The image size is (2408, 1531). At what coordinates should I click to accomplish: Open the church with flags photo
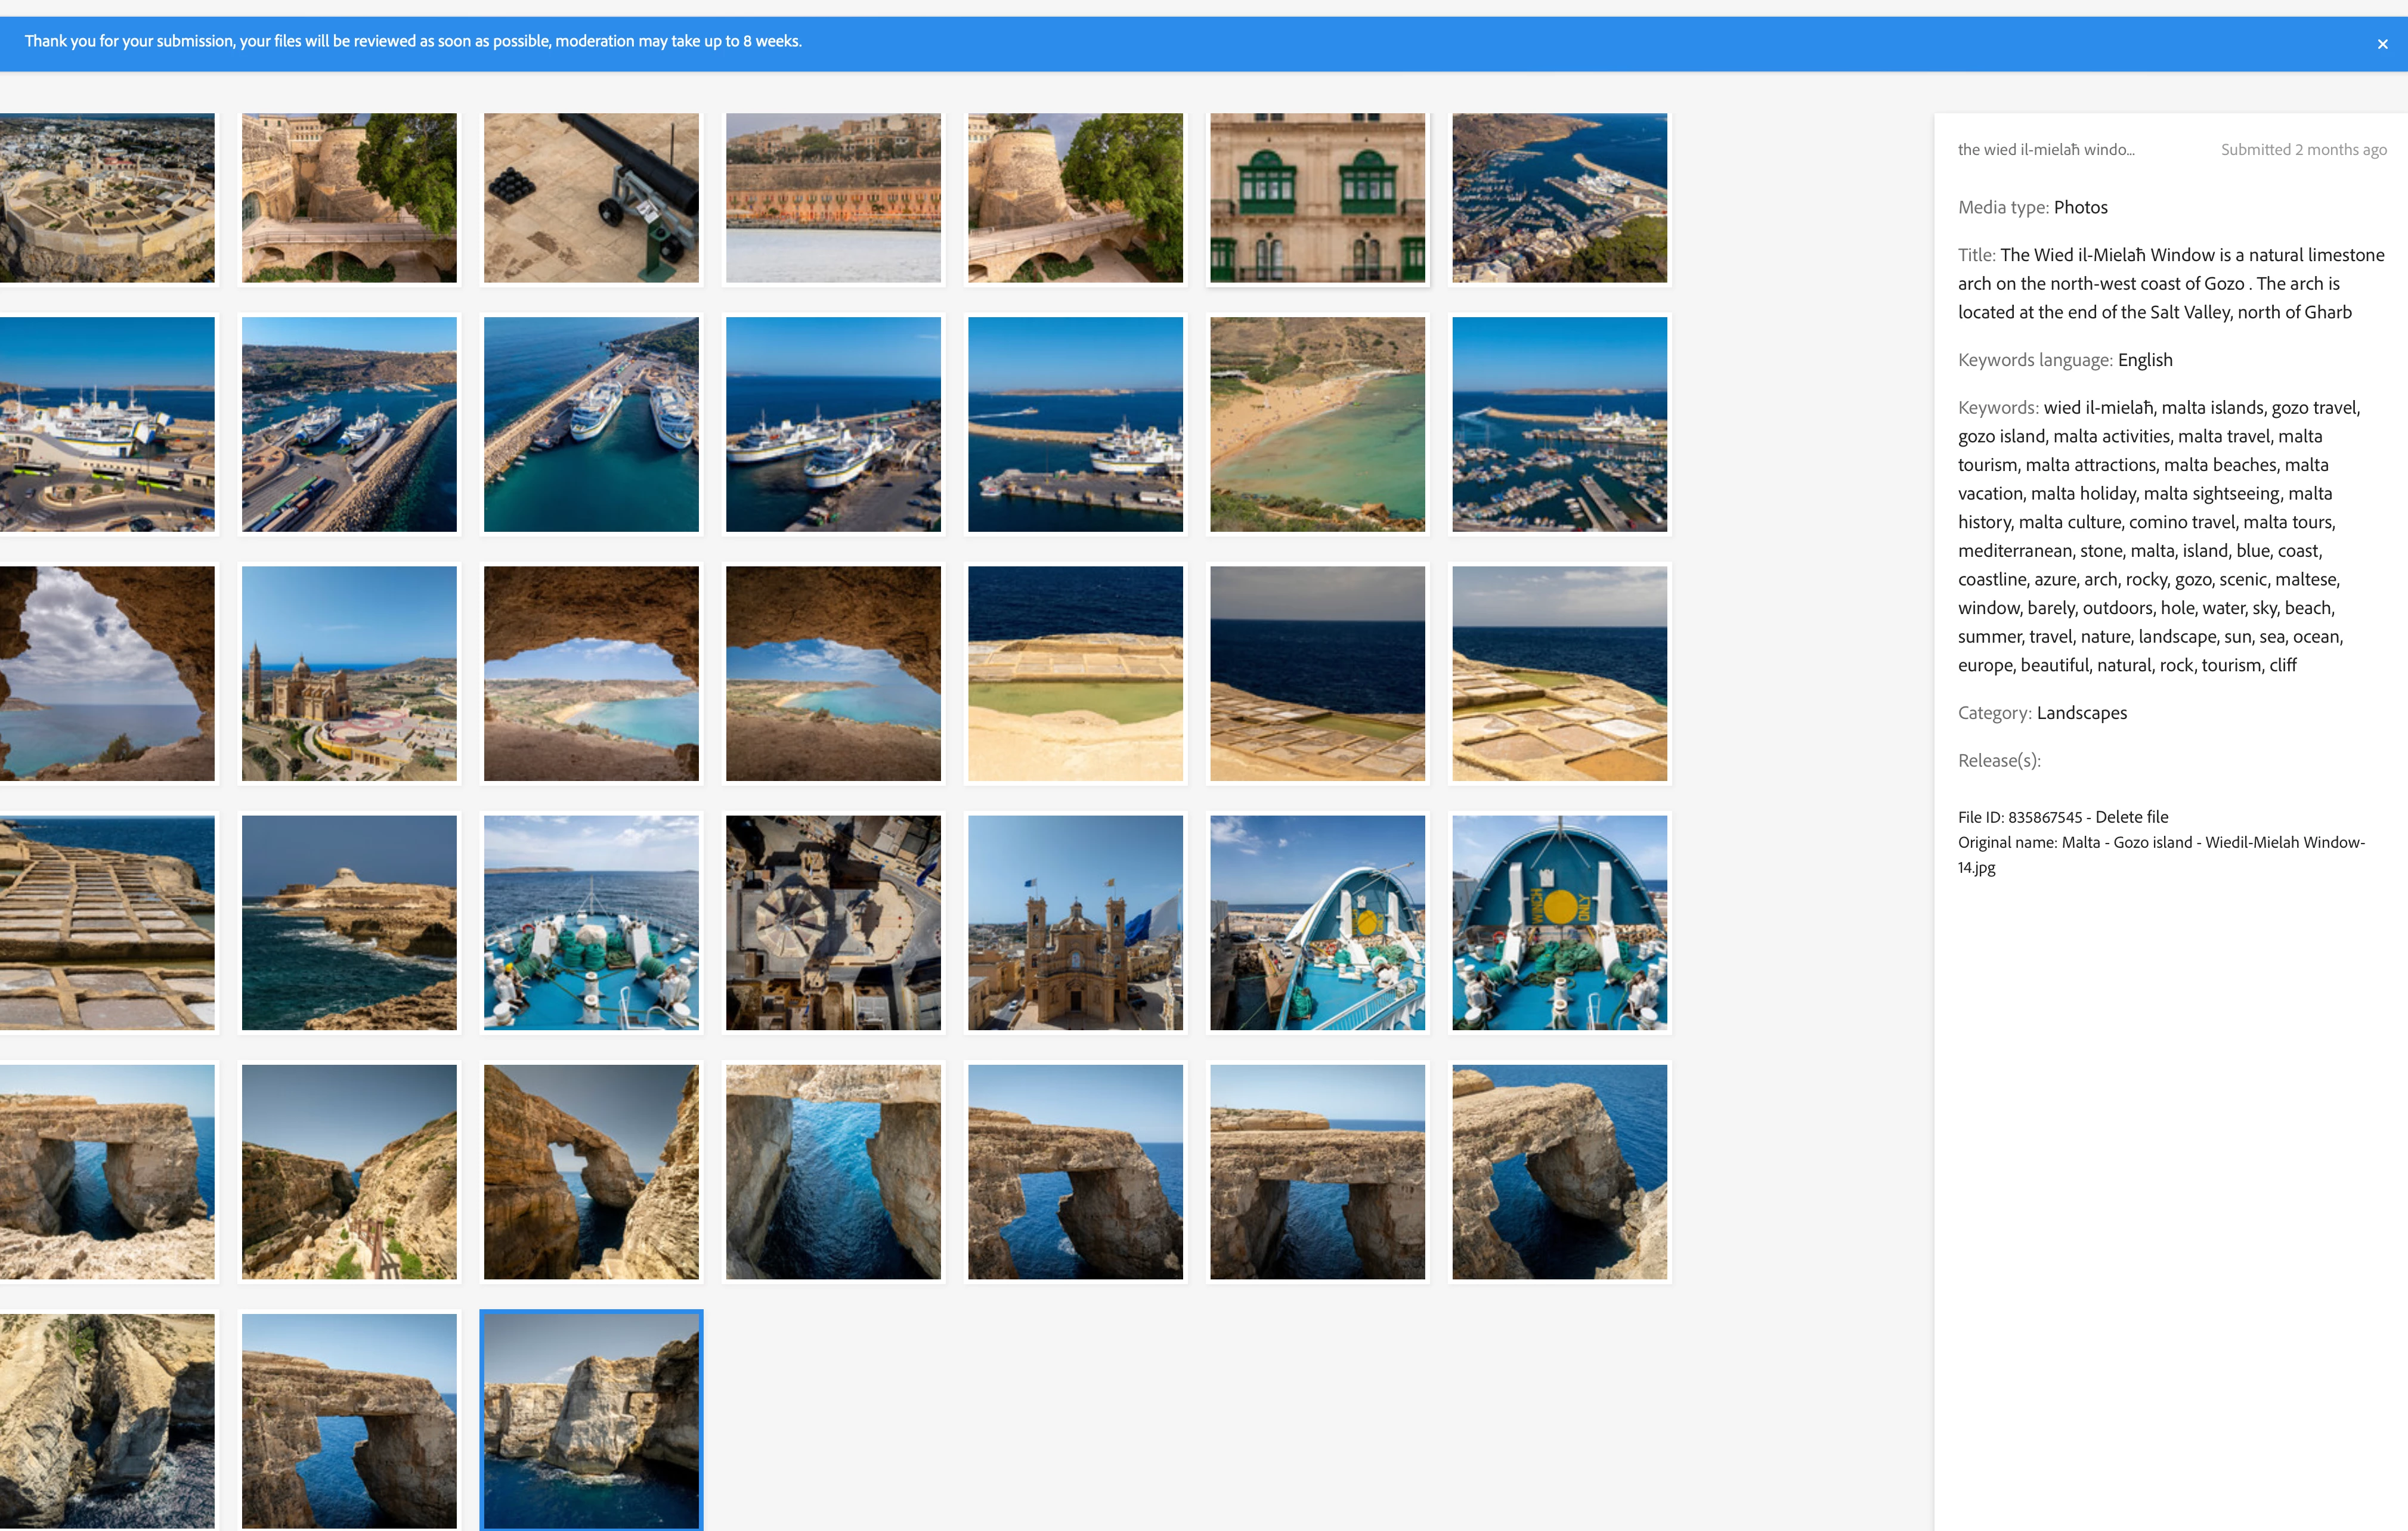coord(1075,922)
